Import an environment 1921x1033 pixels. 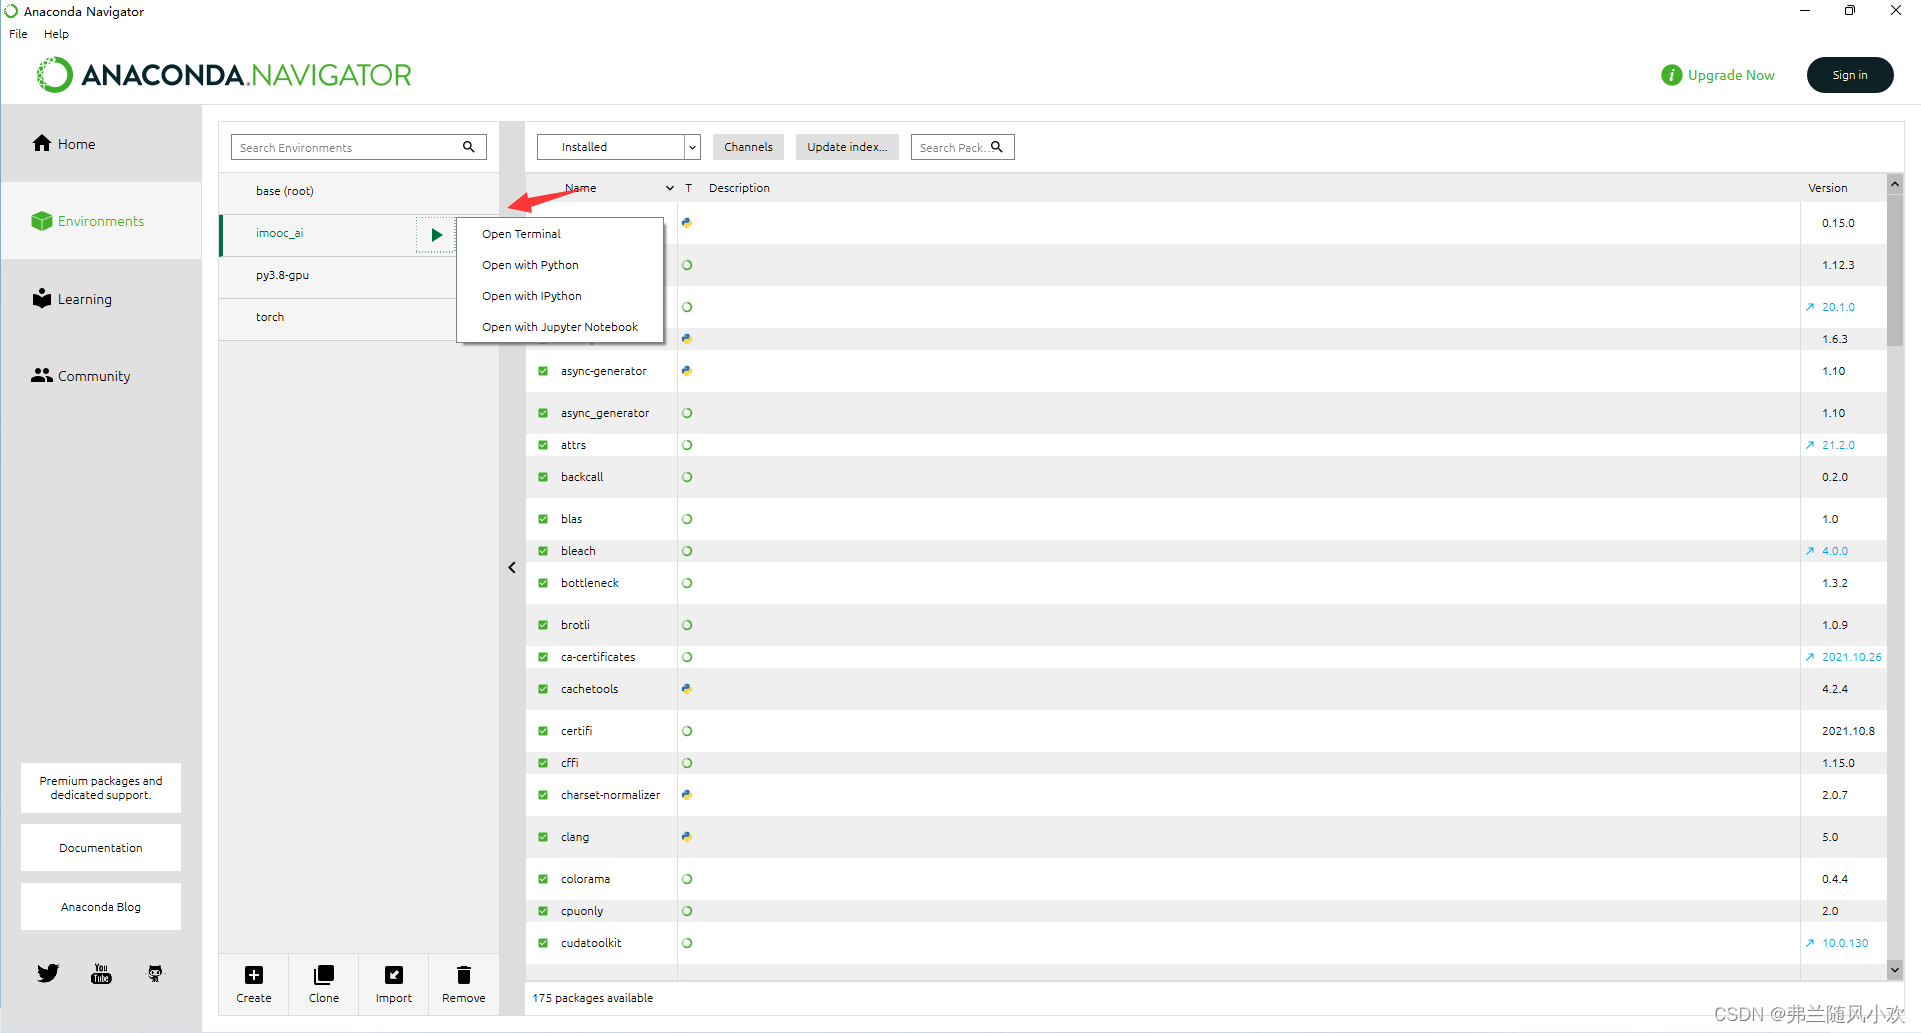[x=394, y=984]
